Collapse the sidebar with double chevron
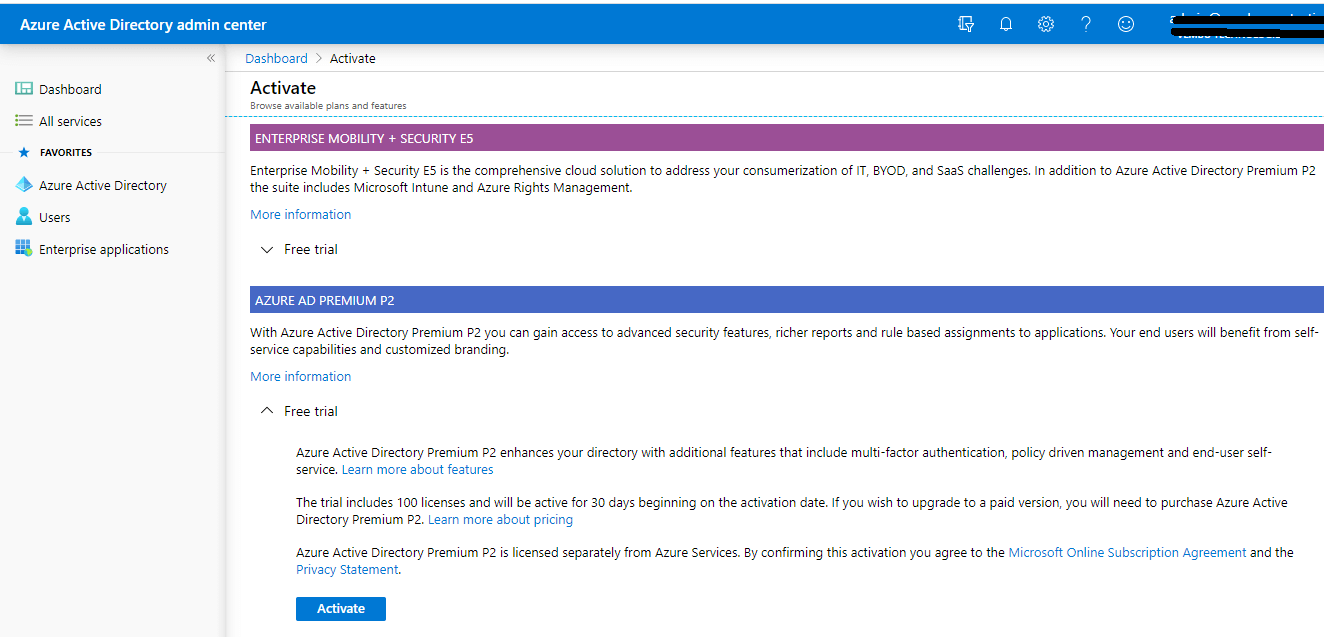 (x=211, y=58)
